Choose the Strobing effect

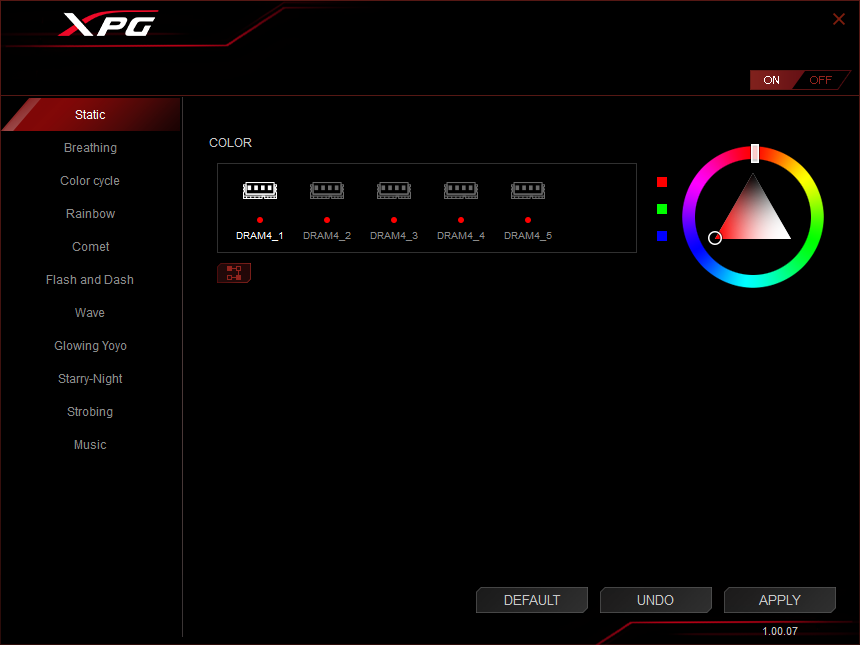click(x=90, y=411)
